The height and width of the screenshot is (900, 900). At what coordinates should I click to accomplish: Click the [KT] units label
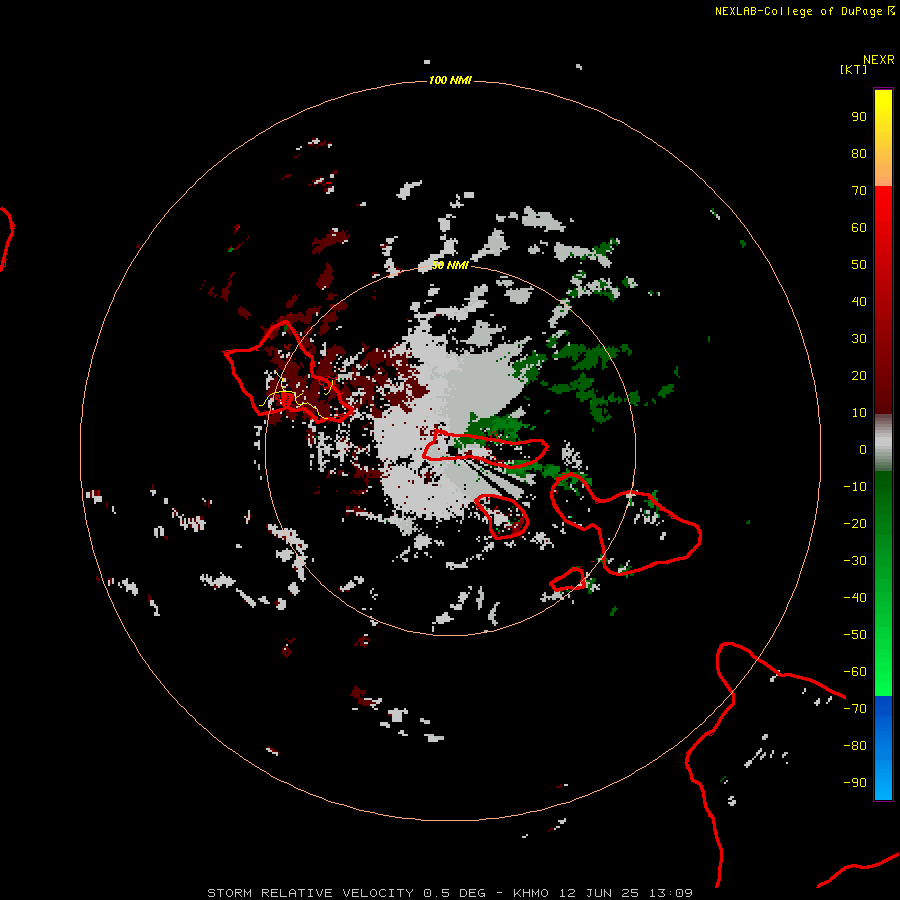coord(854,69)
